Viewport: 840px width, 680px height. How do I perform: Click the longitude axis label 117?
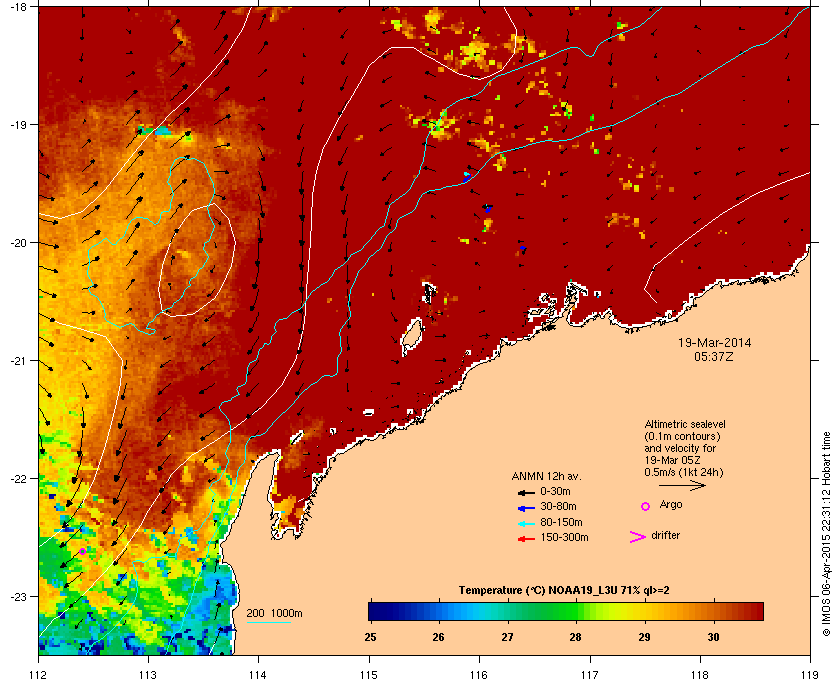590,675
